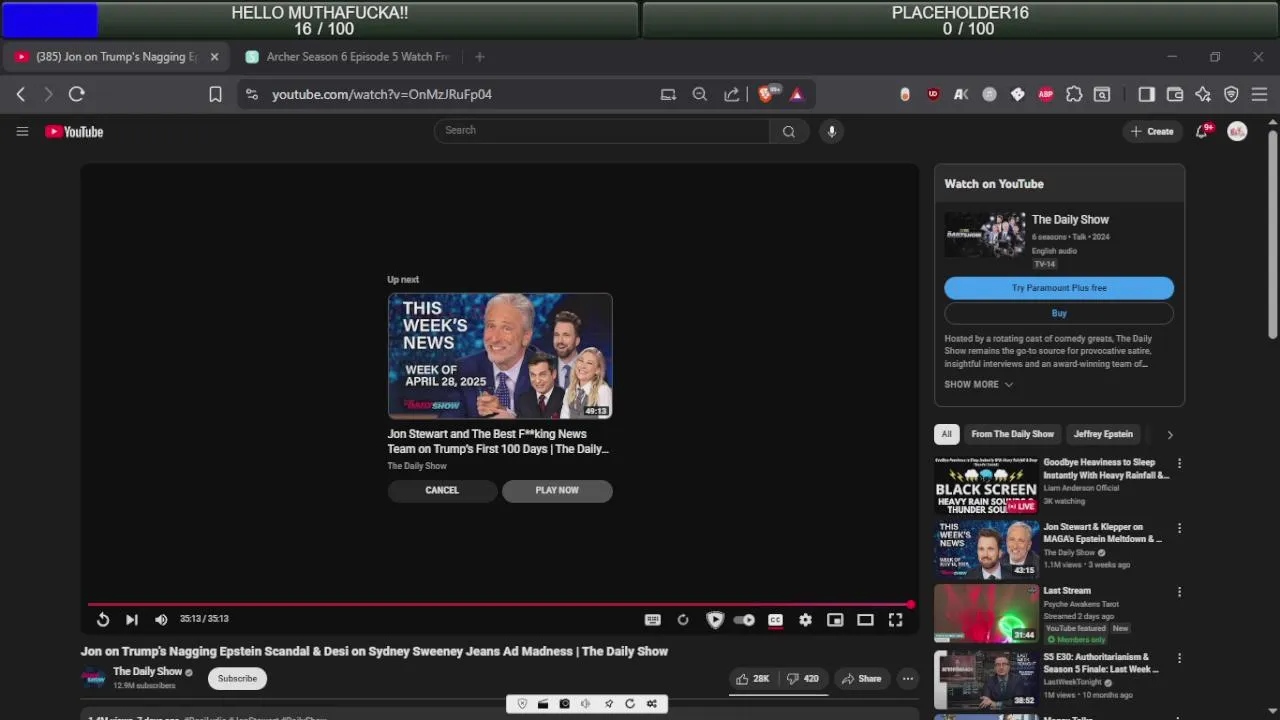Open Brave Shields lion icon
Image resolution: width=1280 pixels, height=720 pixels.
[767, 94]
